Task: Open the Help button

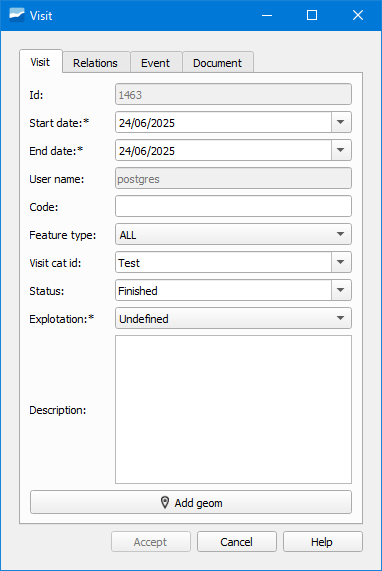Action: pos(323,542)
